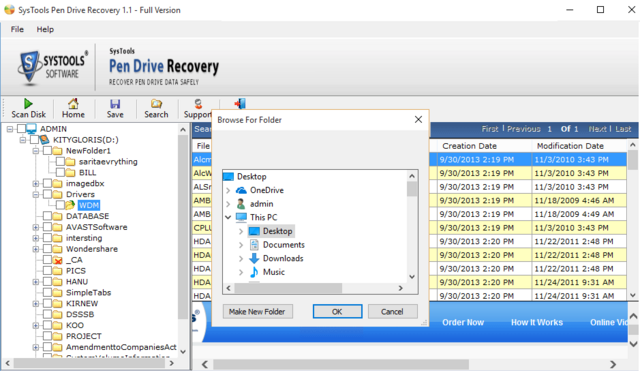The image size is (640, 371).
Task: Click the NewFolder1 folder icon
Action: coord(58,151)
